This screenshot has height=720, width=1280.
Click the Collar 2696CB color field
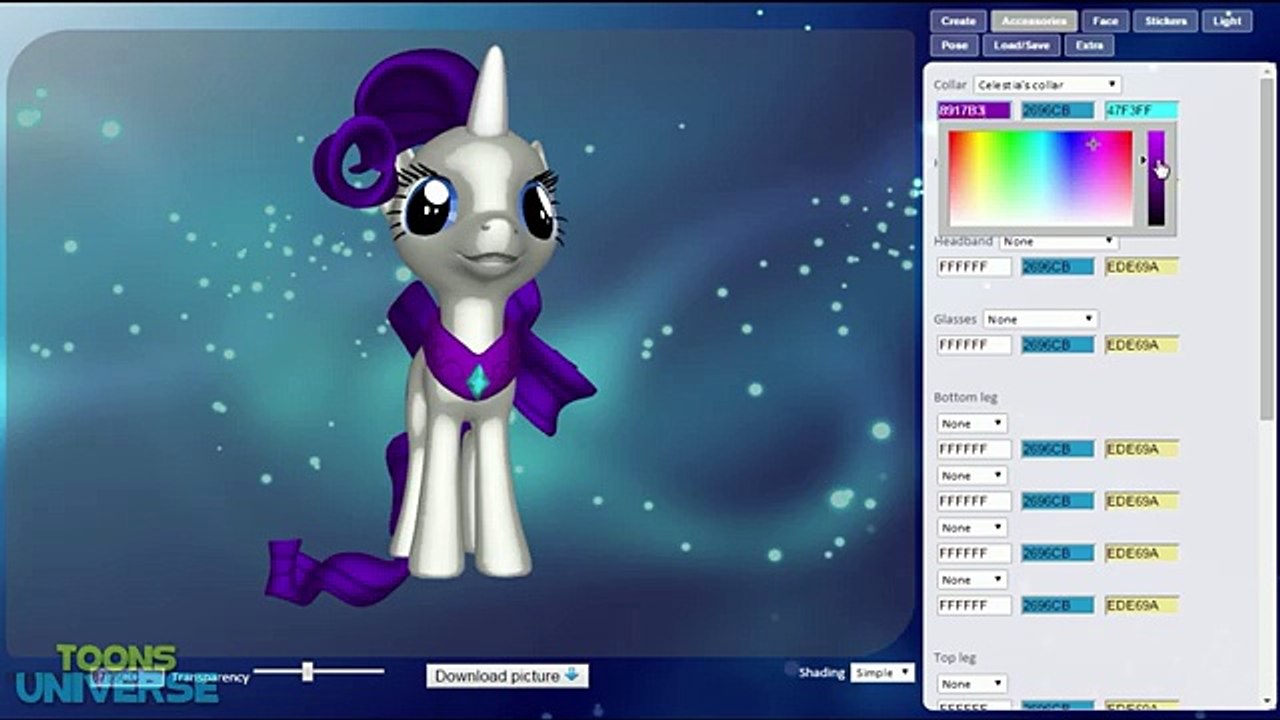pos(1058,111)
